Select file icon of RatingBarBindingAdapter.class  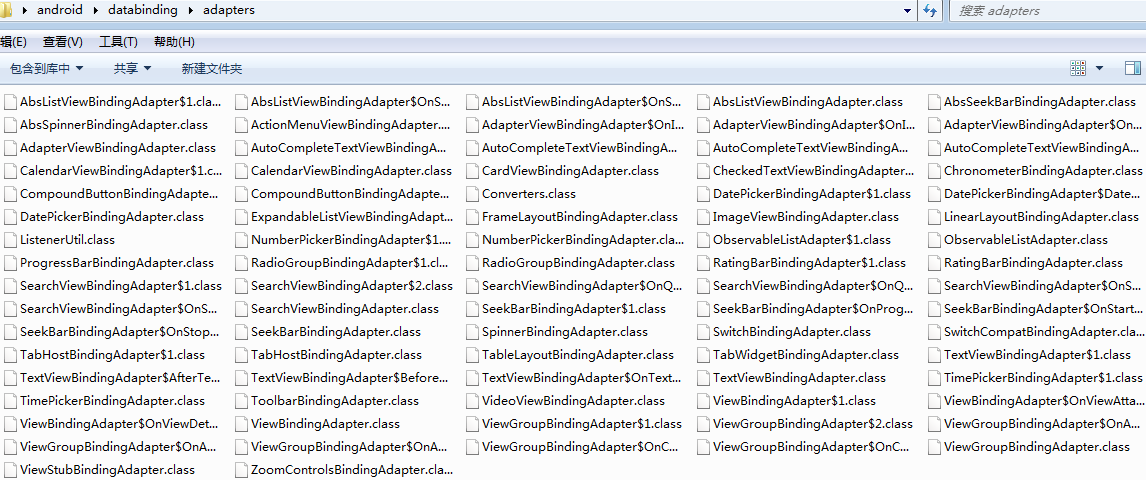(933, 262)
